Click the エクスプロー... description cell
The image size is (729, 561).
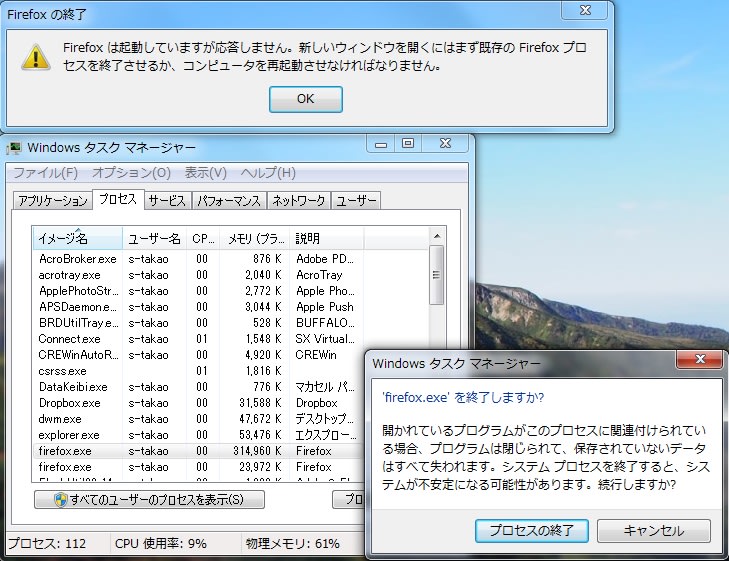click(x=325, y=435)
